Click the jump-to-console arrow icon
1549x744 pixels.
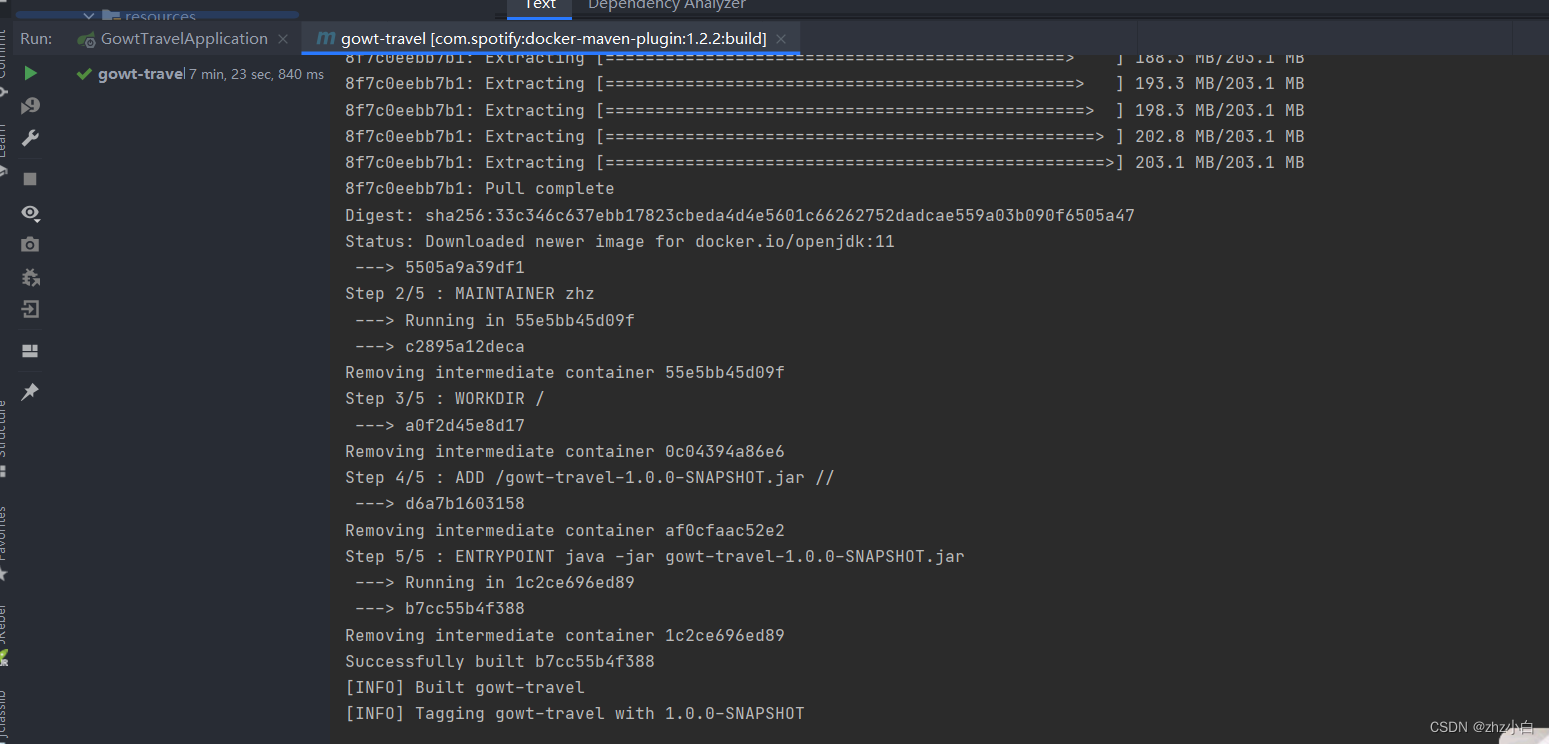click(x=28, y=312)
